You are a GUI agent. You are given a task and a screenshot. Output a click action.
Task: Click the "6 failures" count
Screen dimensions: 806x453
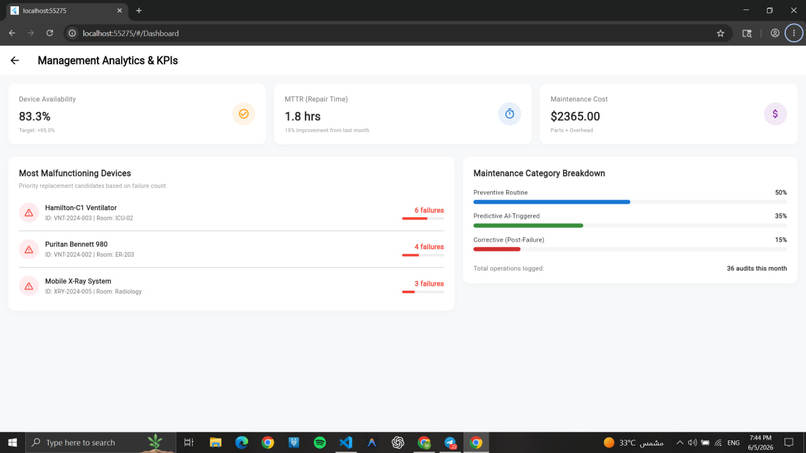tap(429, 210)
